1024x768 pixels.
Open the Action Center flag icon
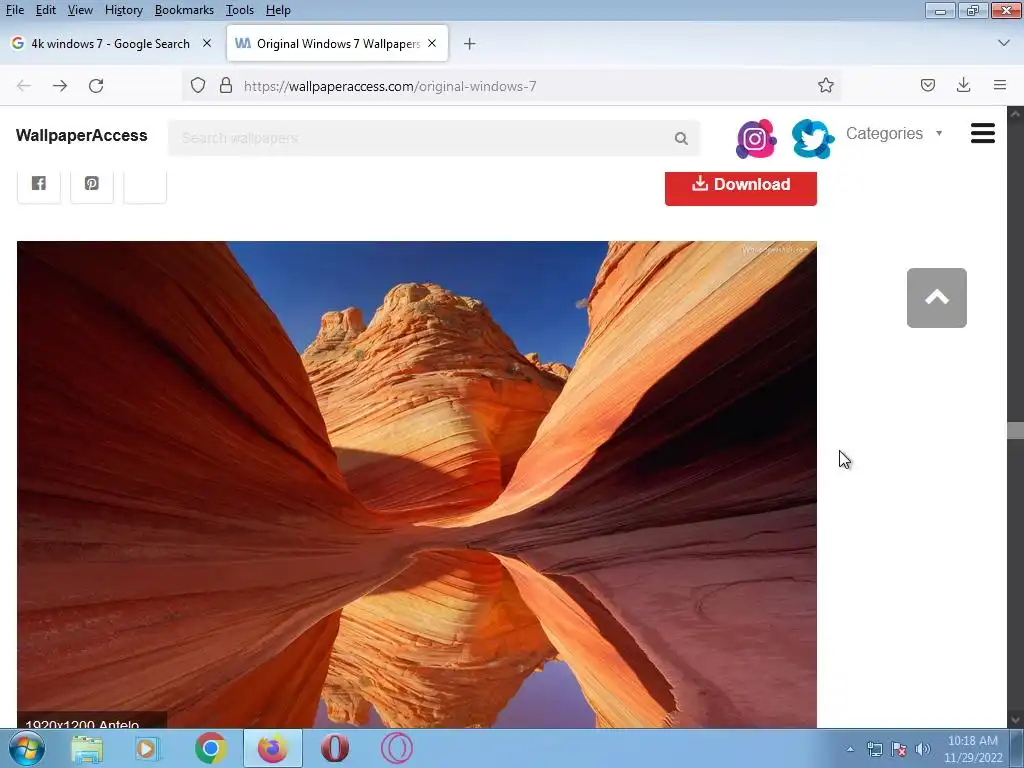click(899, 749)
